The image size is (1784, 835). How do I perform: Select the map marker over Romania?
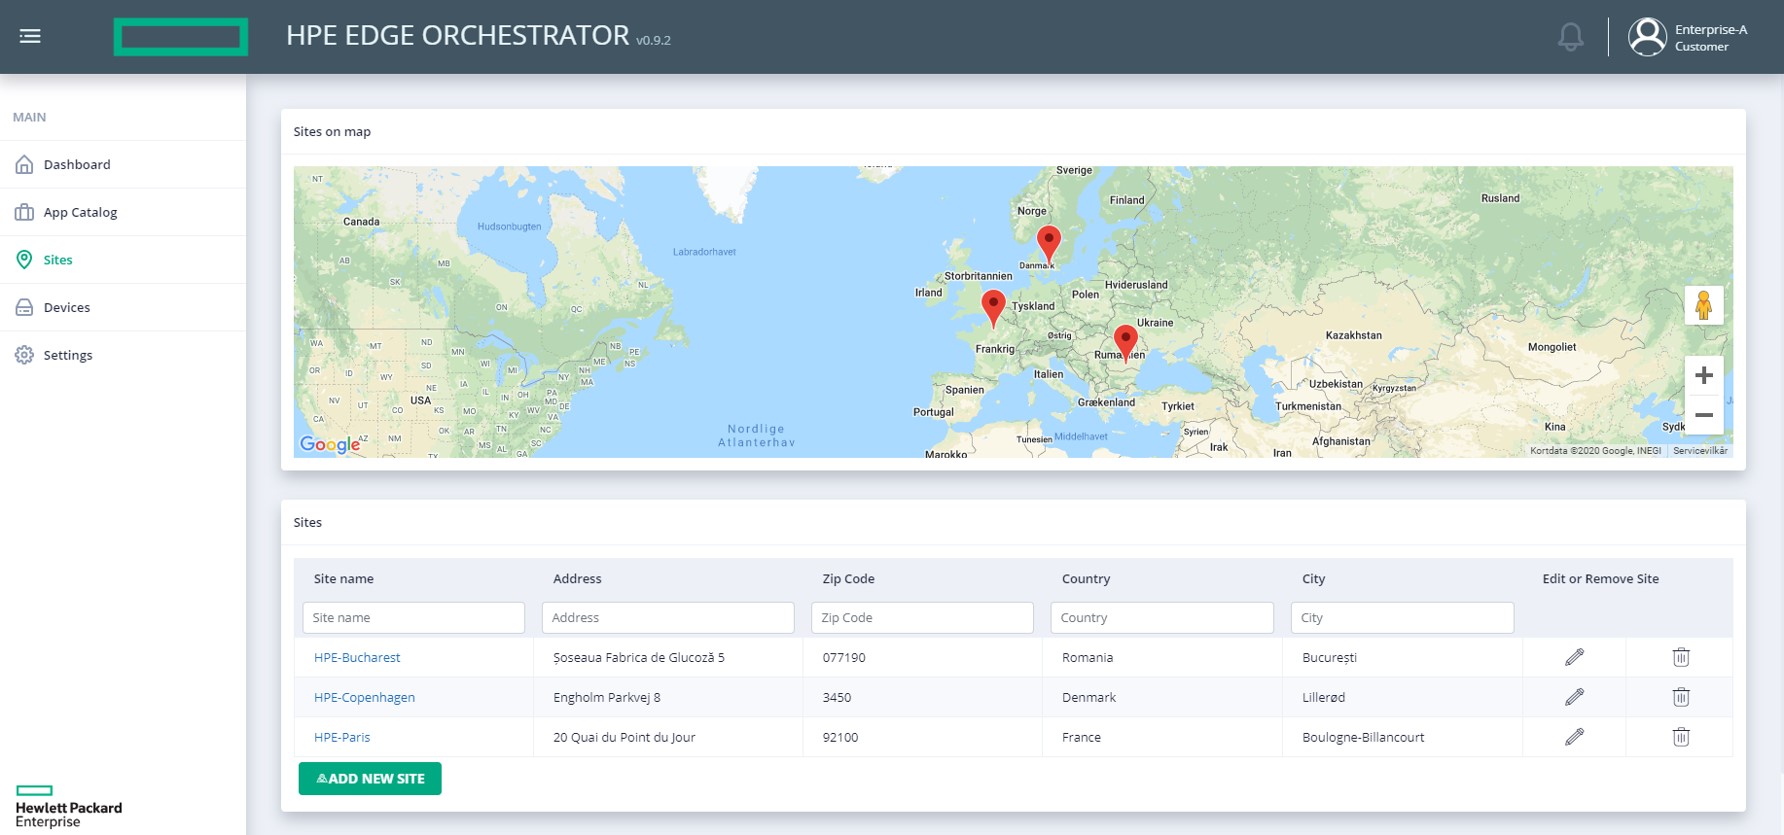pyautogui.click(x=1125, y=343)
